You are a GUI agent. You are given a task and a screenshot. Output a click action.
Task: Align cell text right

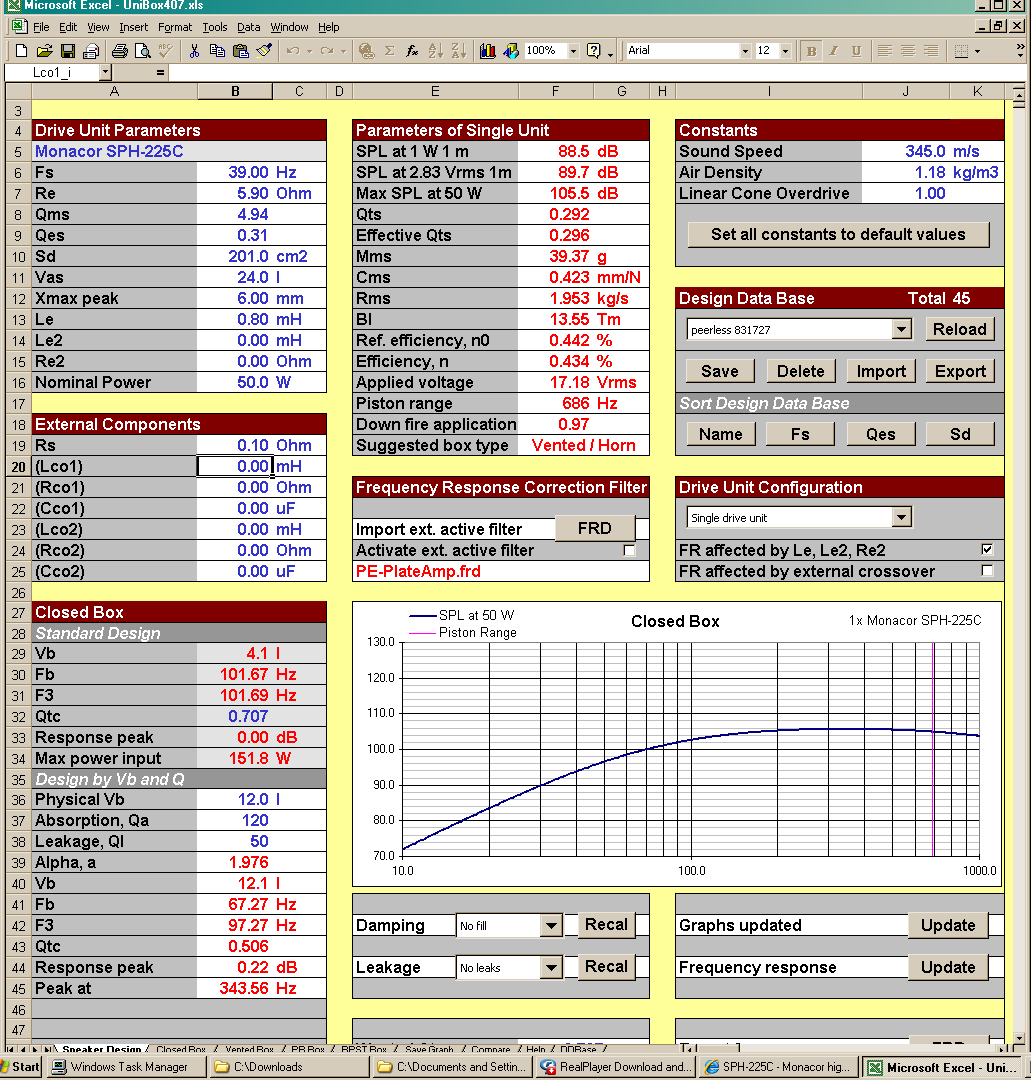[x=930, y=50]
